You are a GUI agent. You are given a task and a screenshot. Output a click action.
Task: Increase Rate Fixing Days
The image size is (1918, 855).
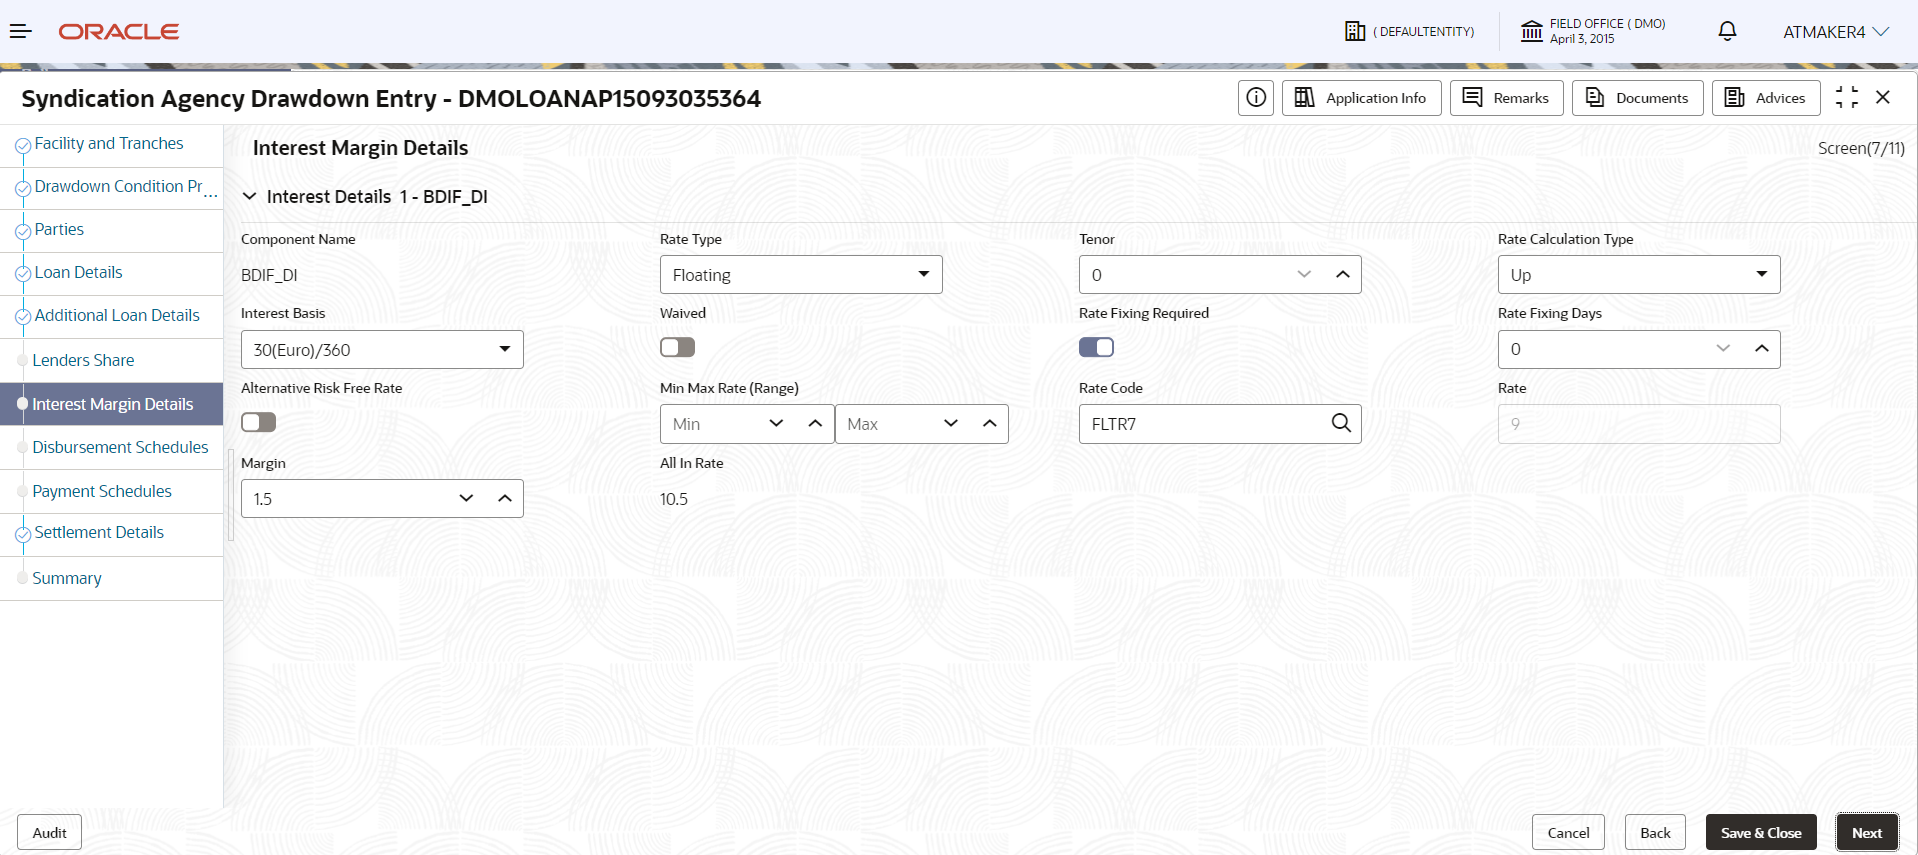coord(1761,349)
